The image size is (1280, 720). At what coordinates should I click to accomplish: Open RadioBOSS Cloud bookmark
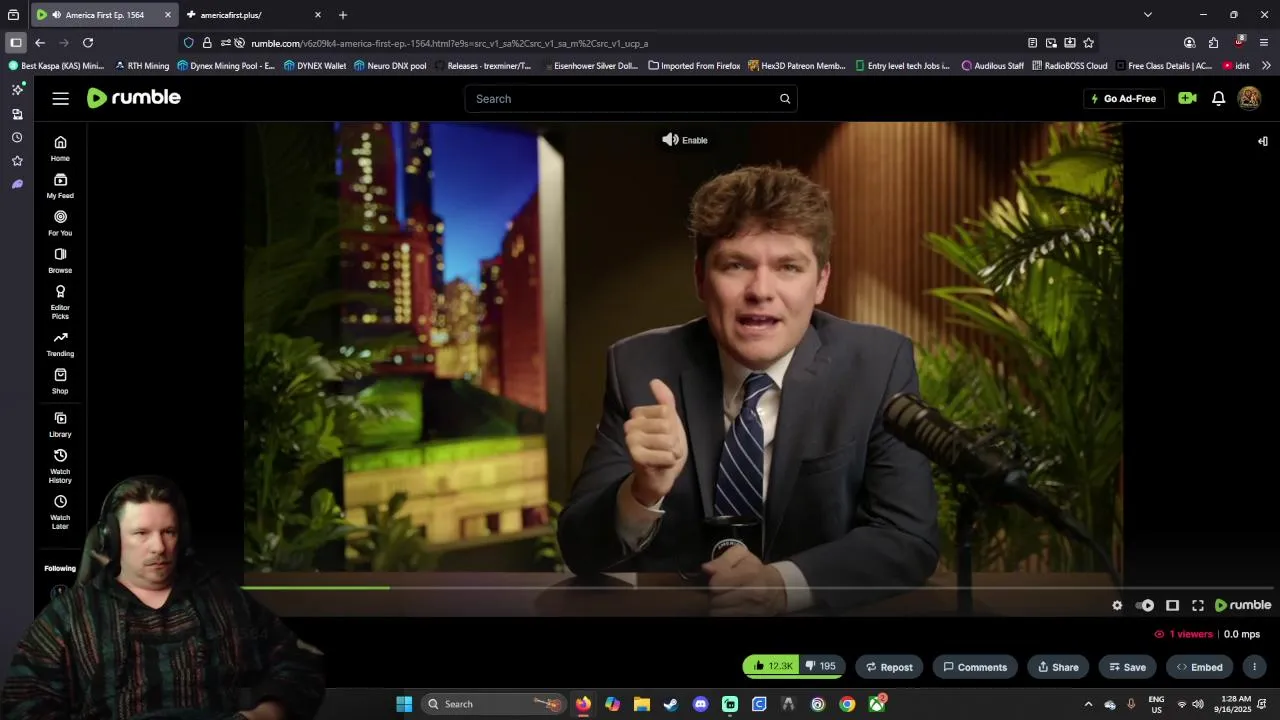(x=1069, y=66)
